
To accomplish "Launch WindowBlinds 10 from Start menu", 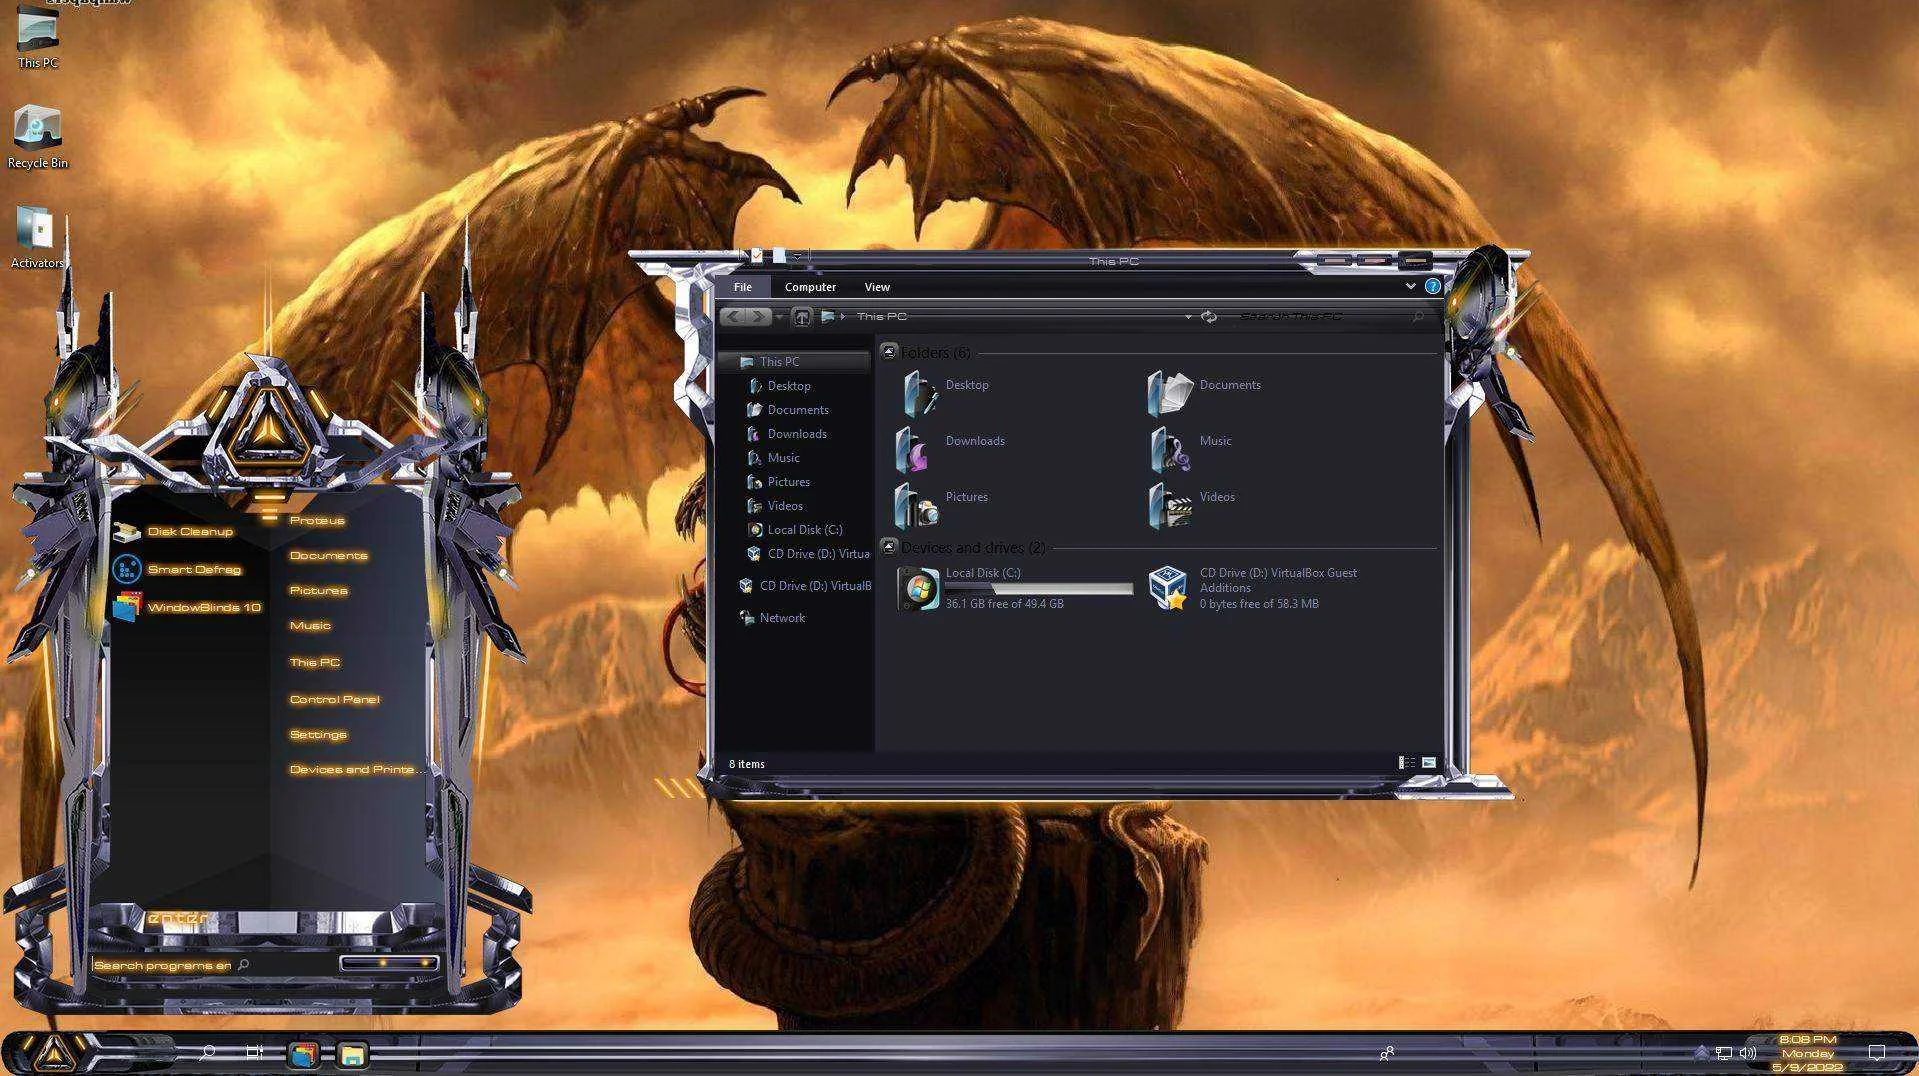I will tap(187, 607).
